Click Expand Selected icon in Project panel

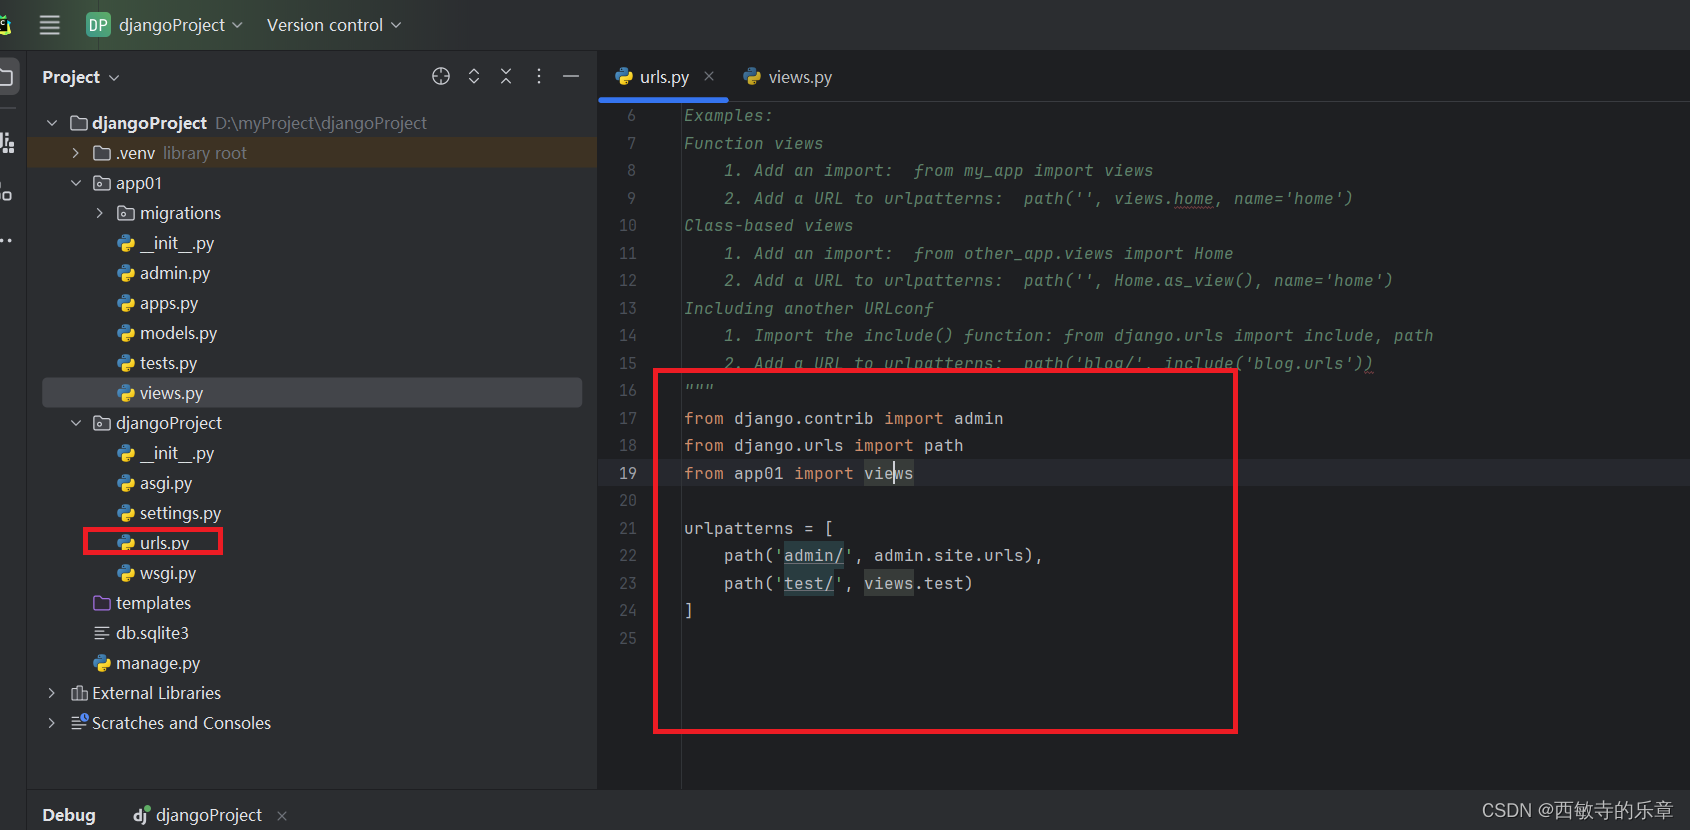click(x=474, y=76)
